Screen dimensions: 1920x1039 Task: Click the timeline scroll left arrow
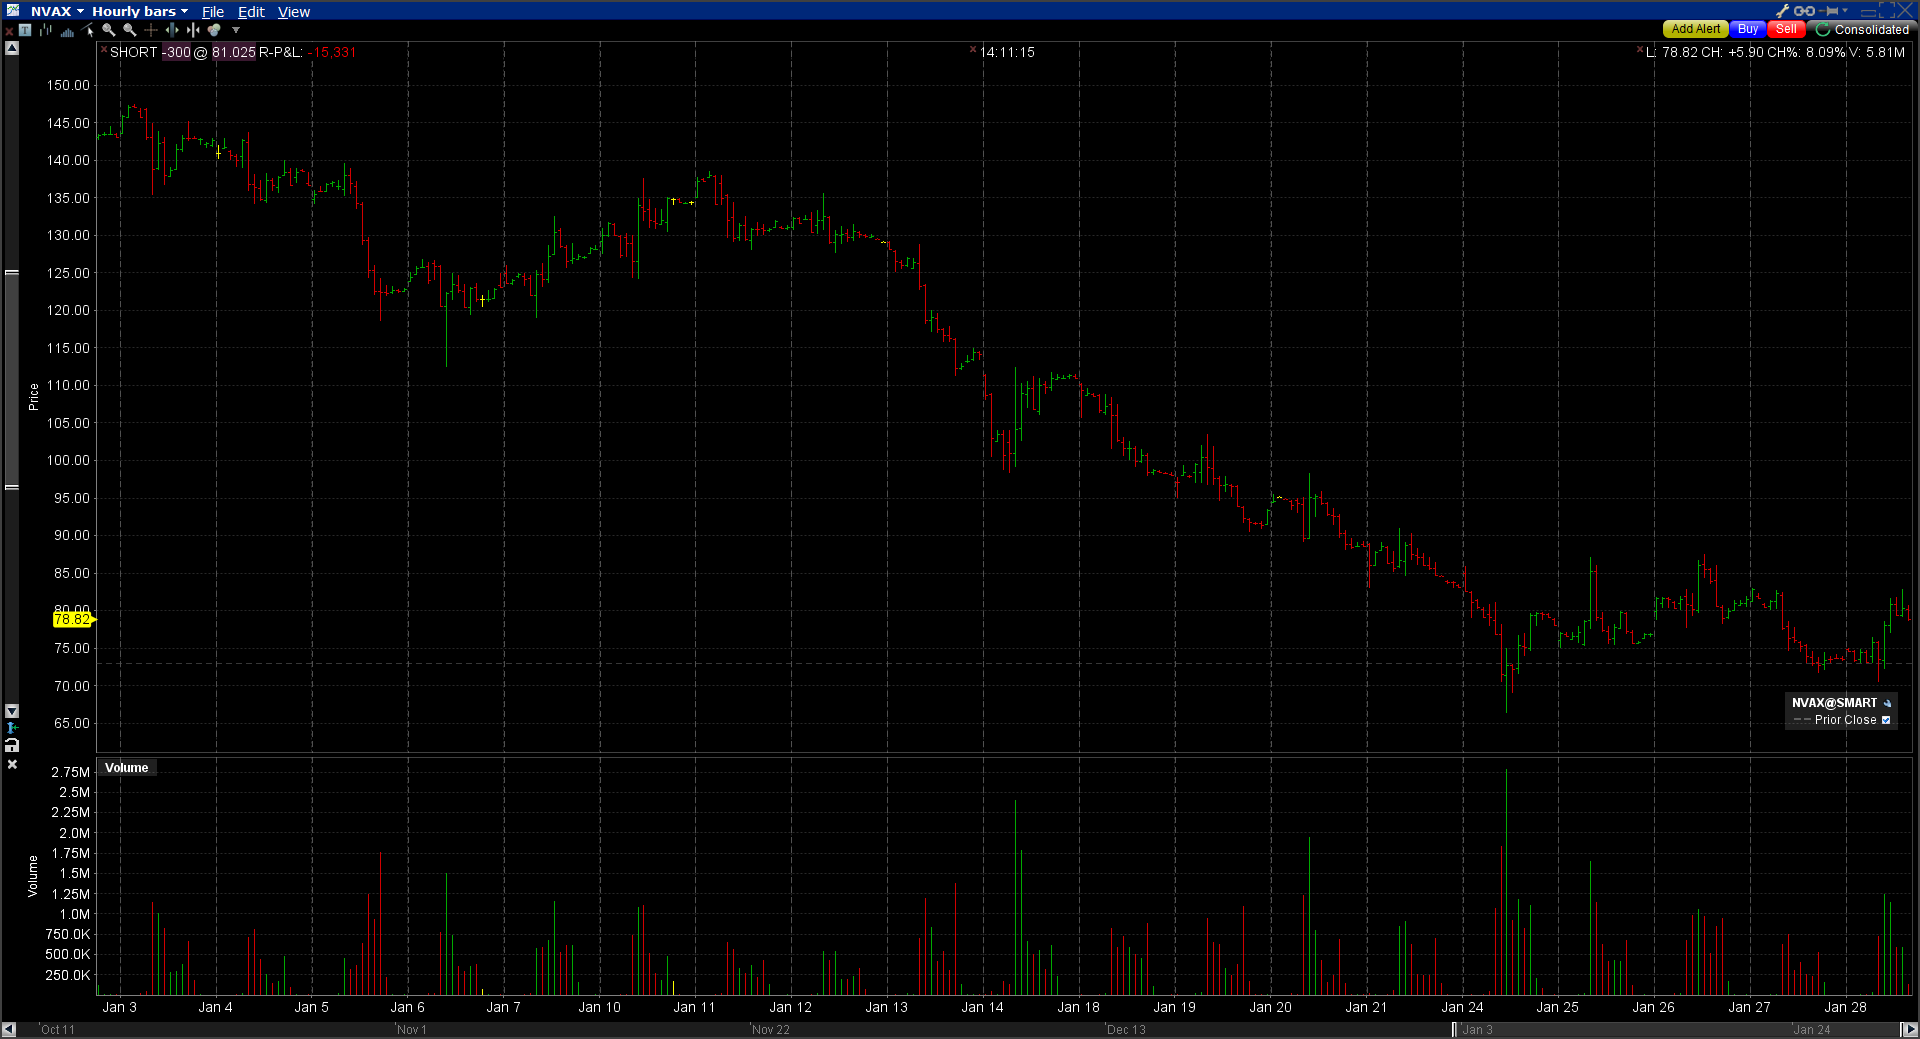[9, 1029]
